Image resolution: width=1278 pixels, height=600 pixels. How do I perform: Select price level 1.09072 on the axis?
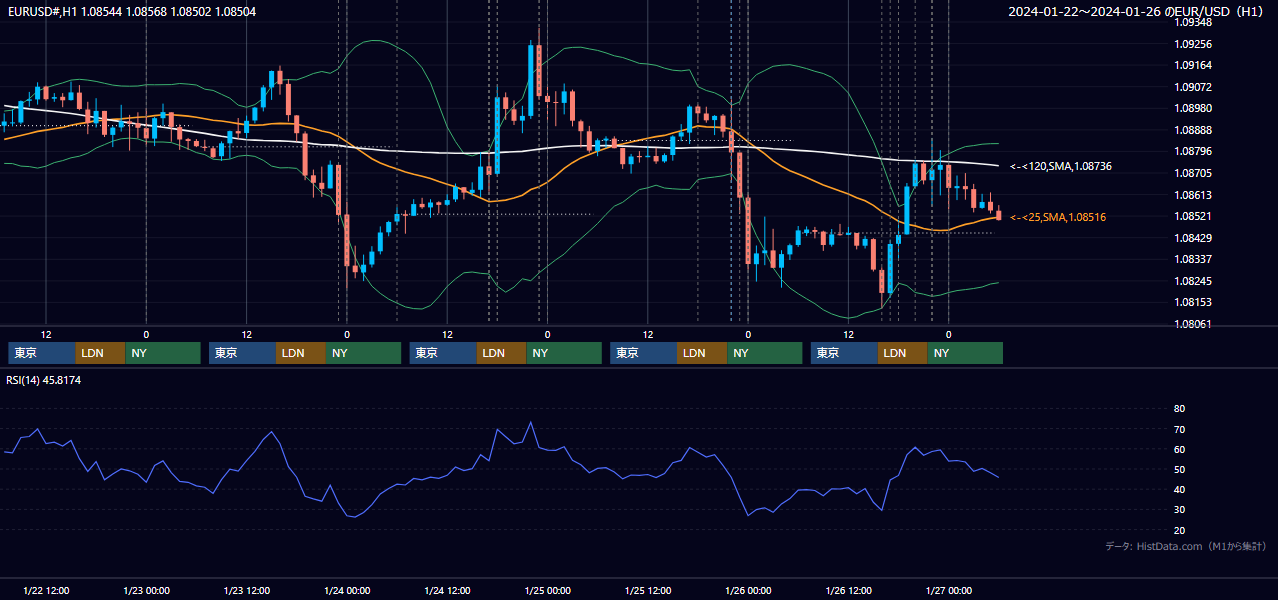point(1193,87)
